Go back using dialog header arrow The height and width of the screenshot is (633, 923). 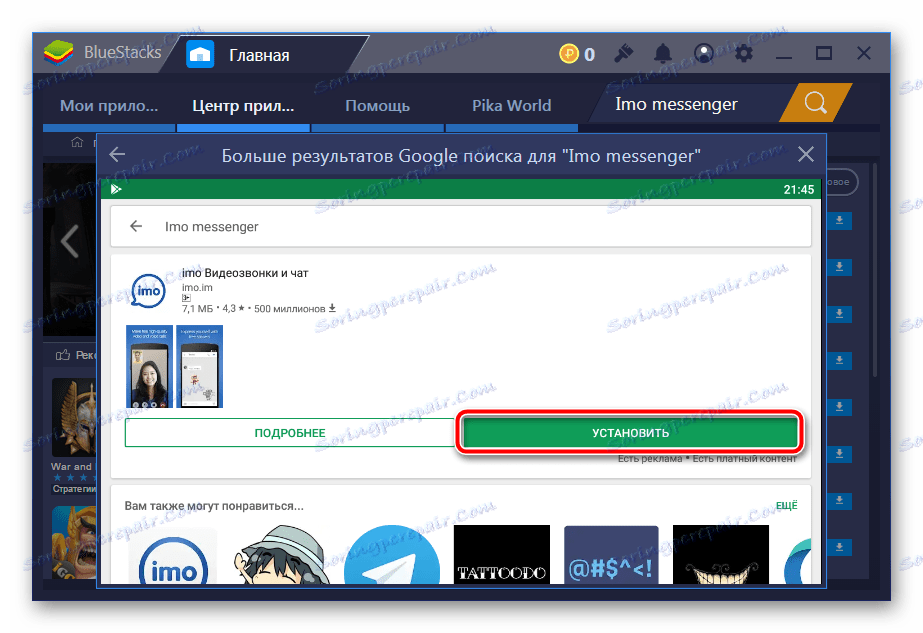(117, 155)
